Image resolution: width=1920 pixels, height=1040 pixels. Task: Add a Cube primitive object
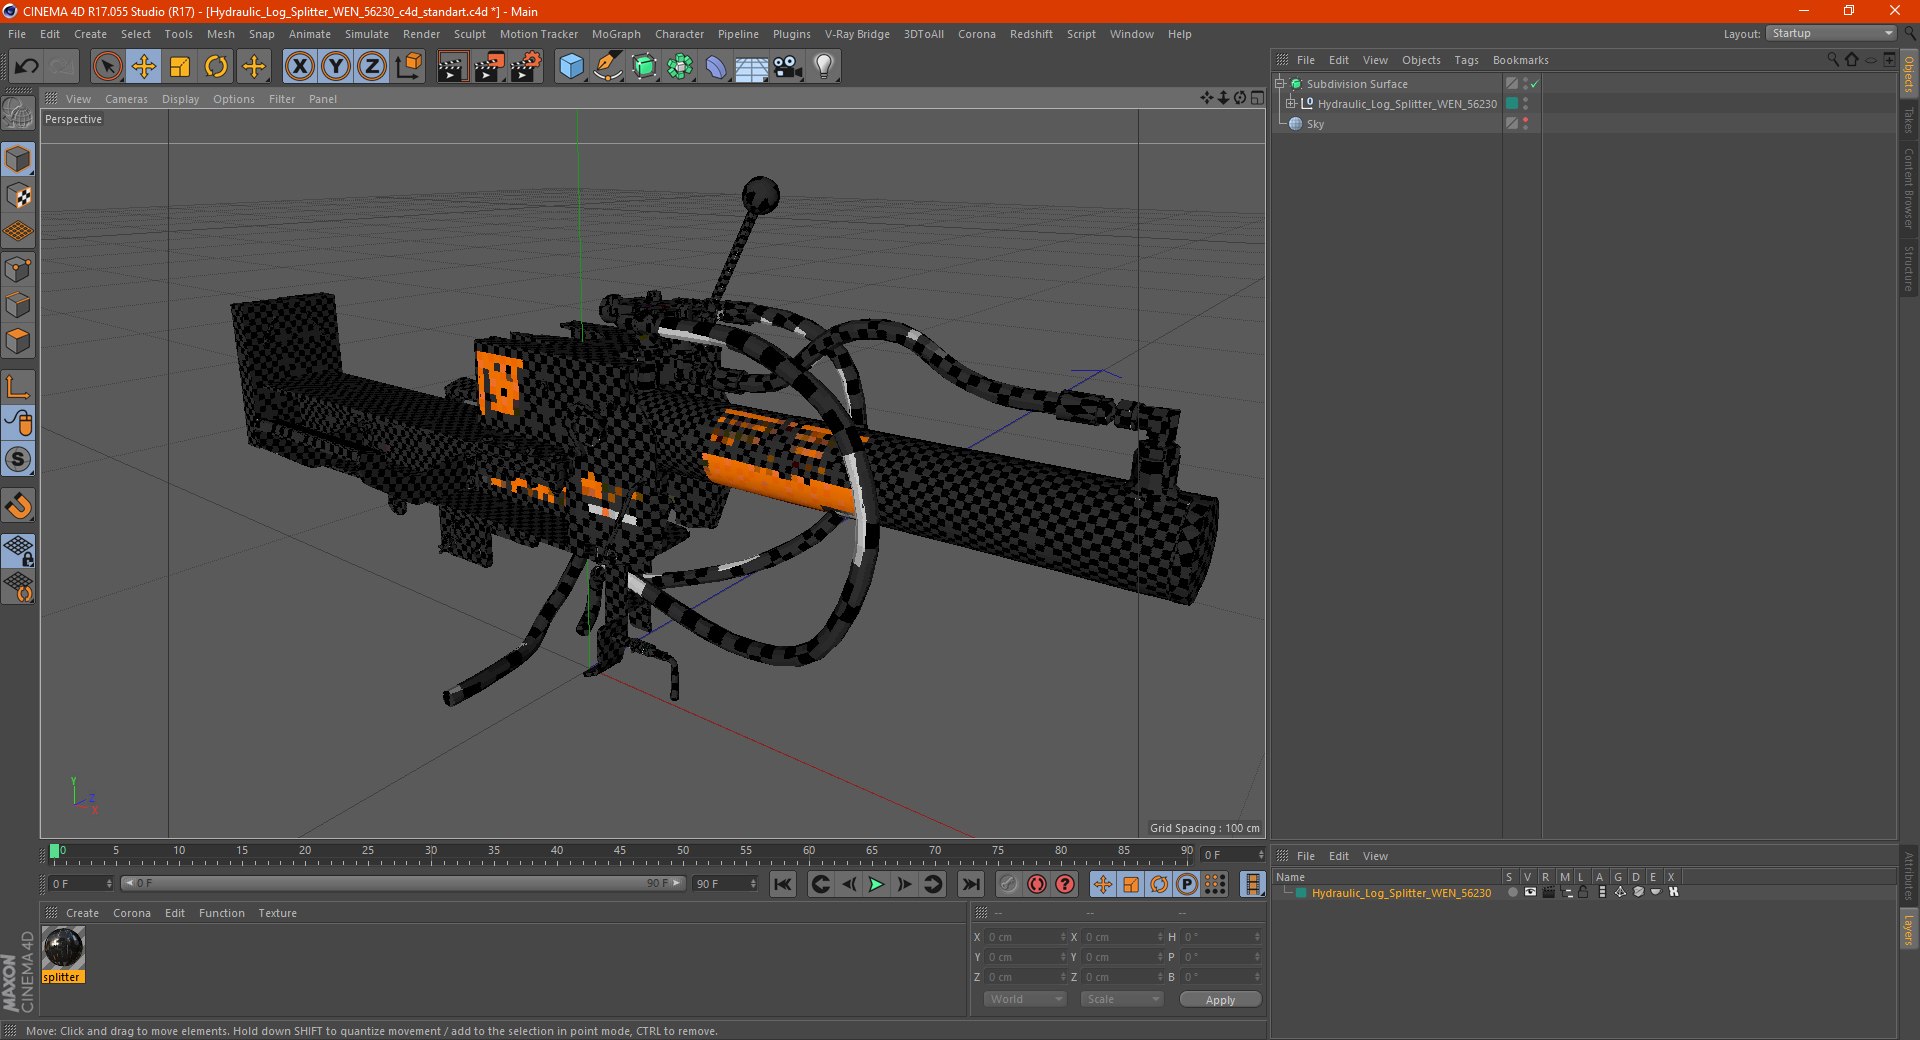571,67
